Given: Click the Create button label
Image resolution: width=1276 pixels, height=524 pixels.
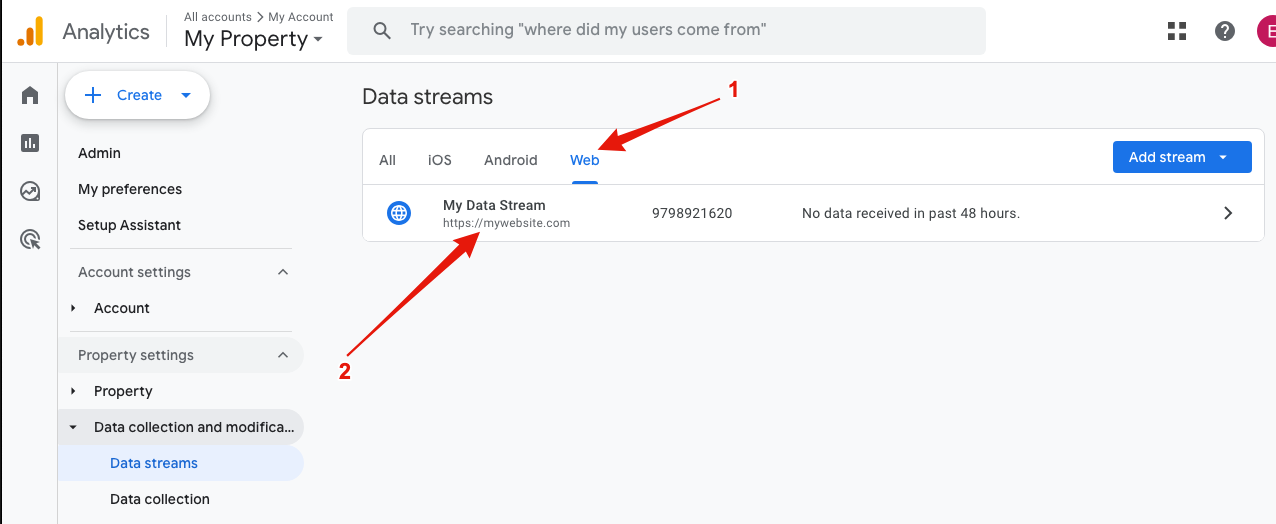Looking at the screenshot, I should tap(139, 95).
